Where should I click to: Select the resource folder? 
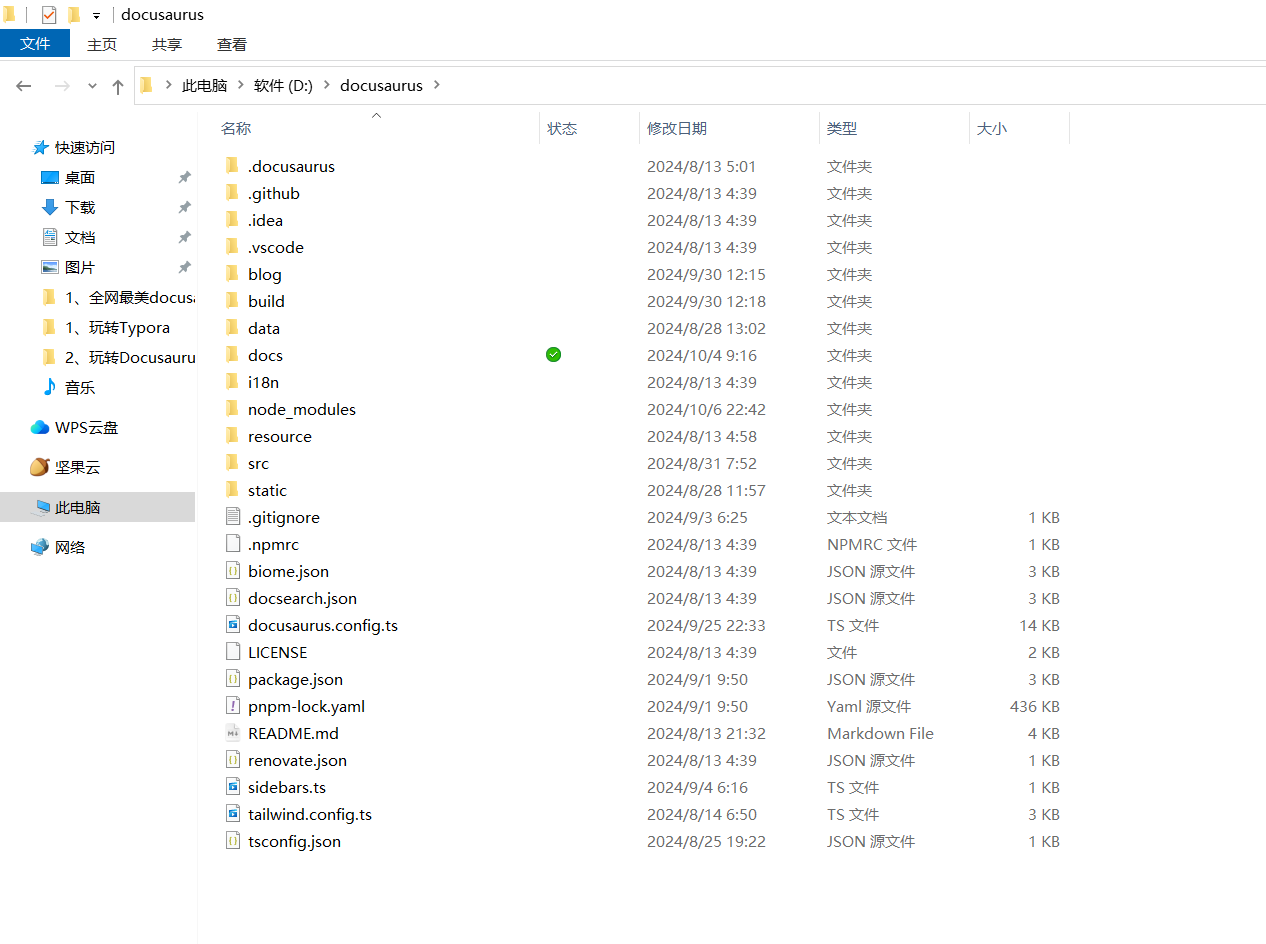pyautogui.click(x=280, y=436)
